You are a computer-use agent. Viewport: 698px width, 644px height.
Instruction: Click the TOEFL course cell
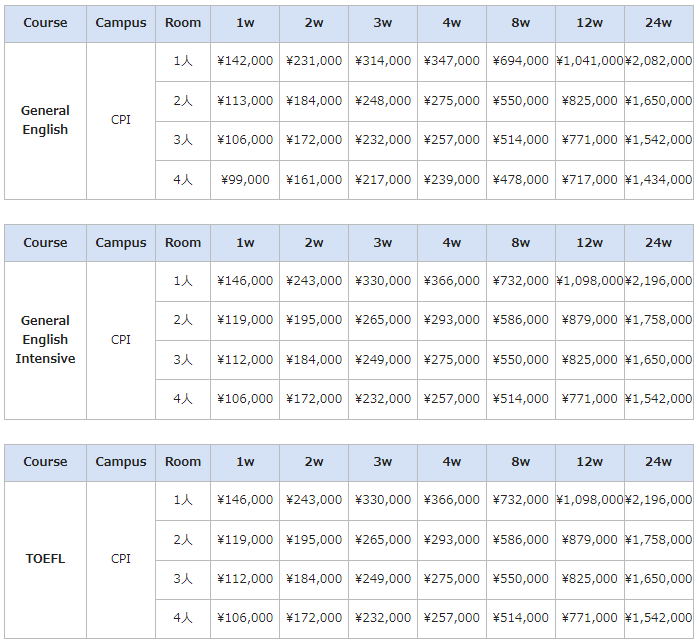45,559
